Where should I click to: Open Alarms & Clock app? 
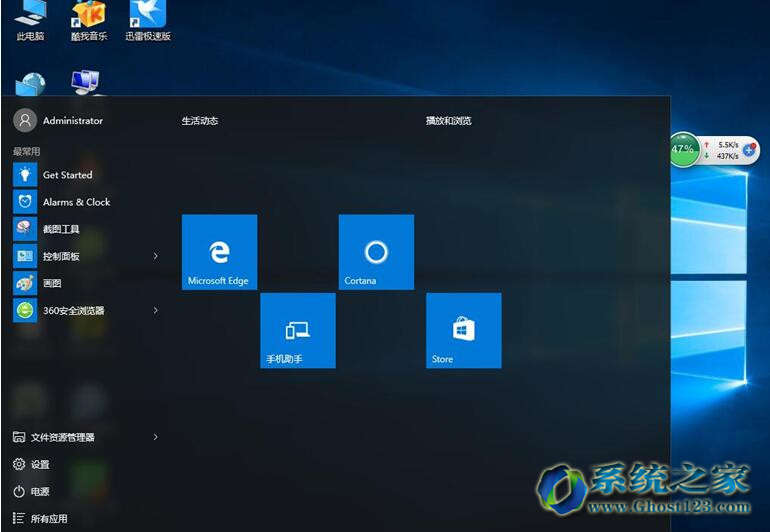(x=76, y=202)
